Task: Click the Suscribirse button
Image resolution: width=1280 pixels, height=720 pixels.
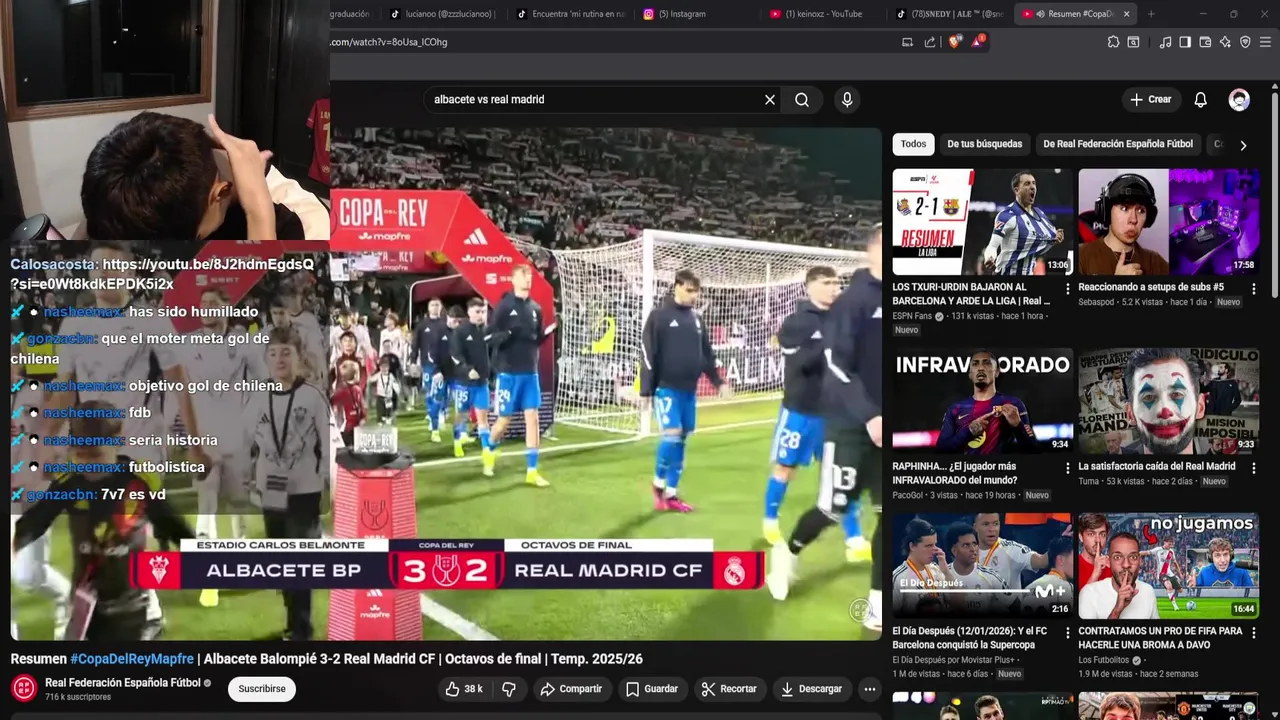Action: (262, 689)
